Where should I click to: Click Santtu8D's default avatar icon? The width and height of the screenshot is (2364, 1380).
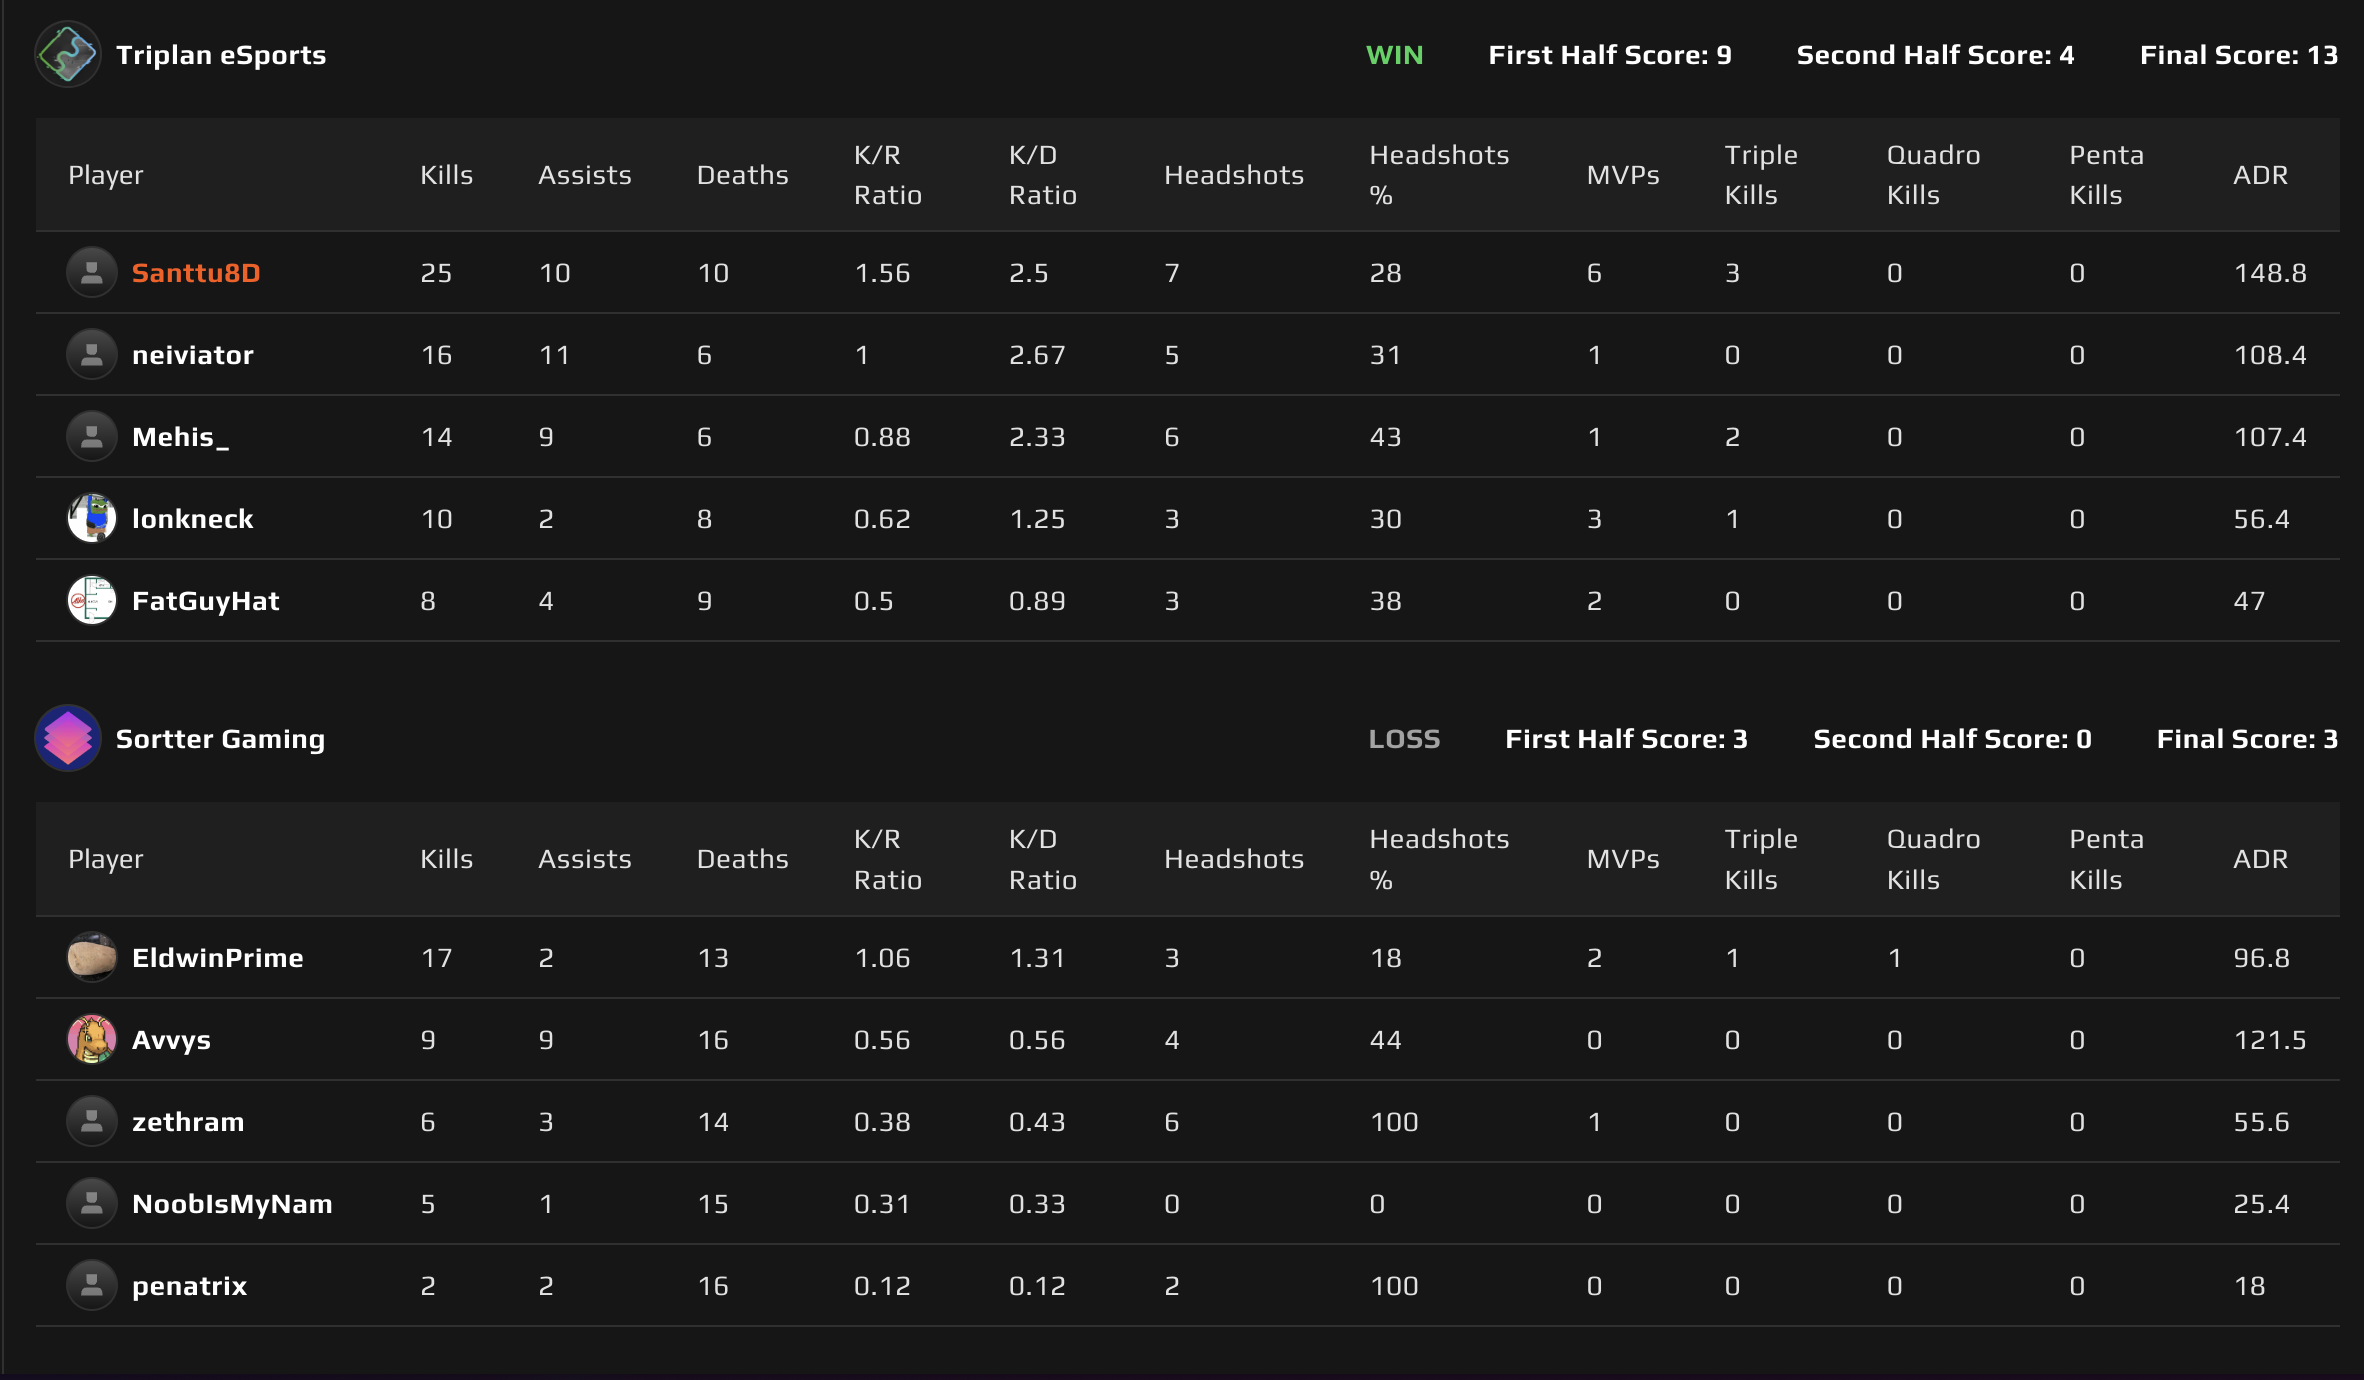[91, 271]
